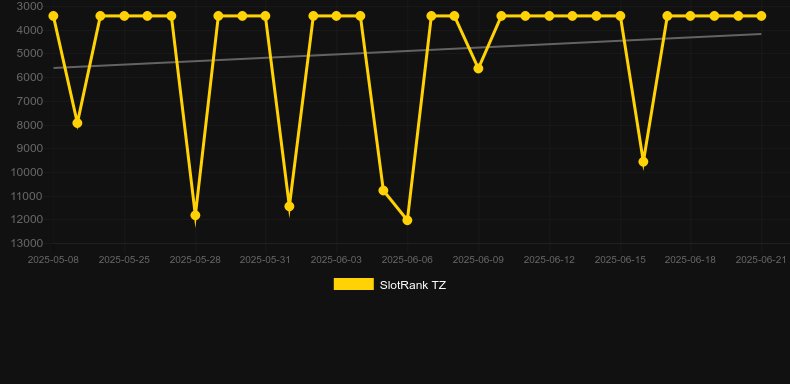The height and width of the screenshot is (384, 790).
Task: Click the 2025-06-18 x-axis date label
Action: click(x=690, y=260)
